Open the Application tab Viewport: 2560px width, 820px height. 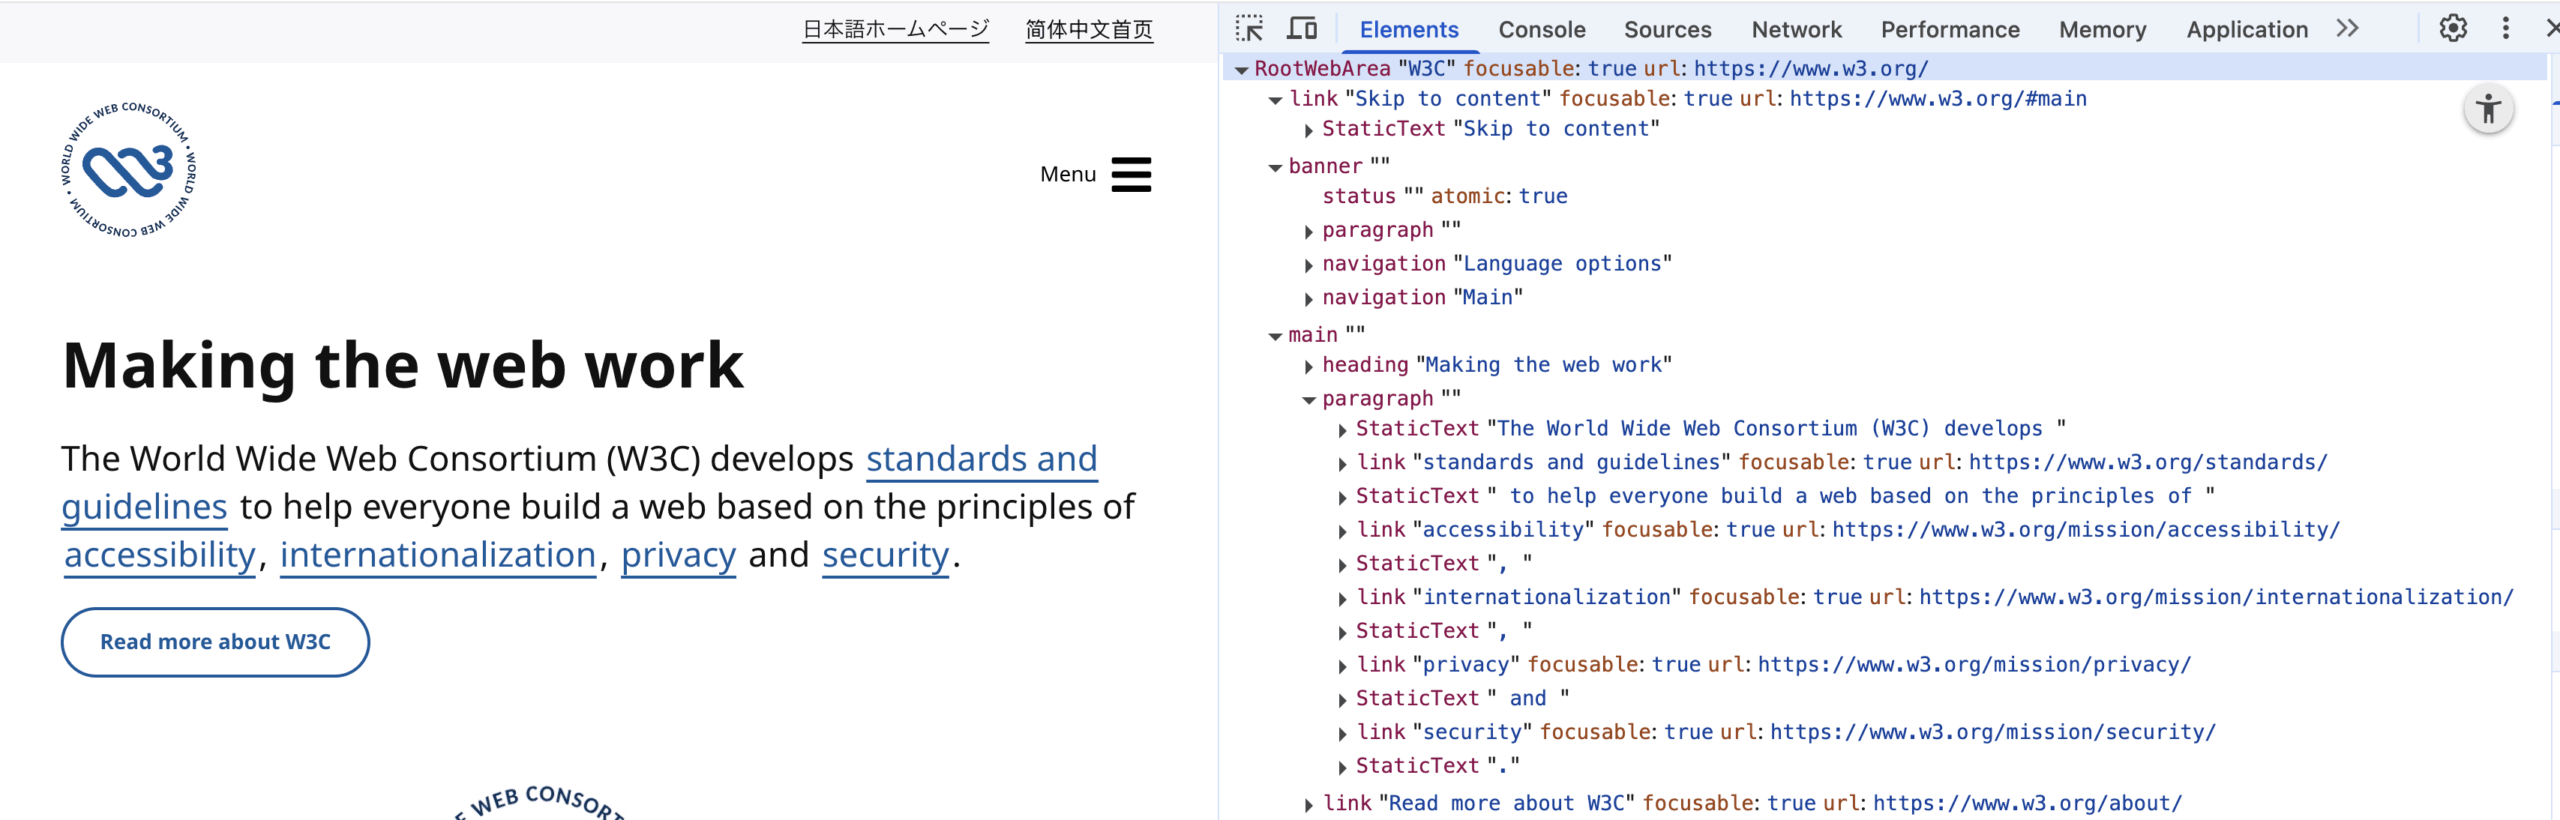pos(2247,30)
